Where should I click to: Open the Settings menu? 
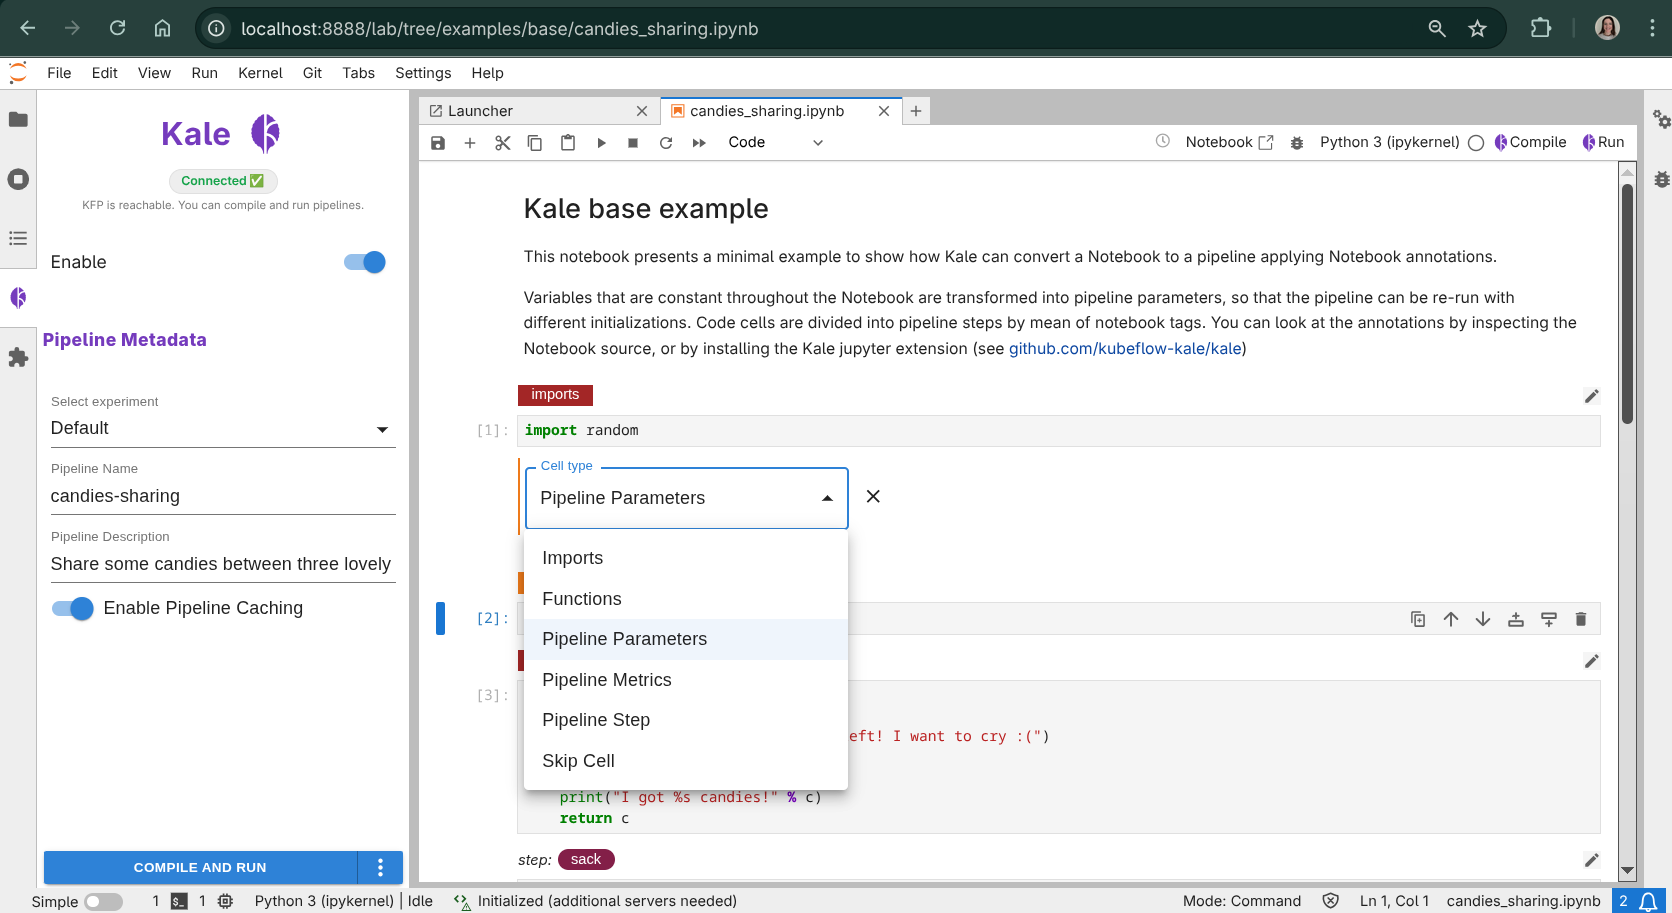pyautogui.click(x=423, y=73)
